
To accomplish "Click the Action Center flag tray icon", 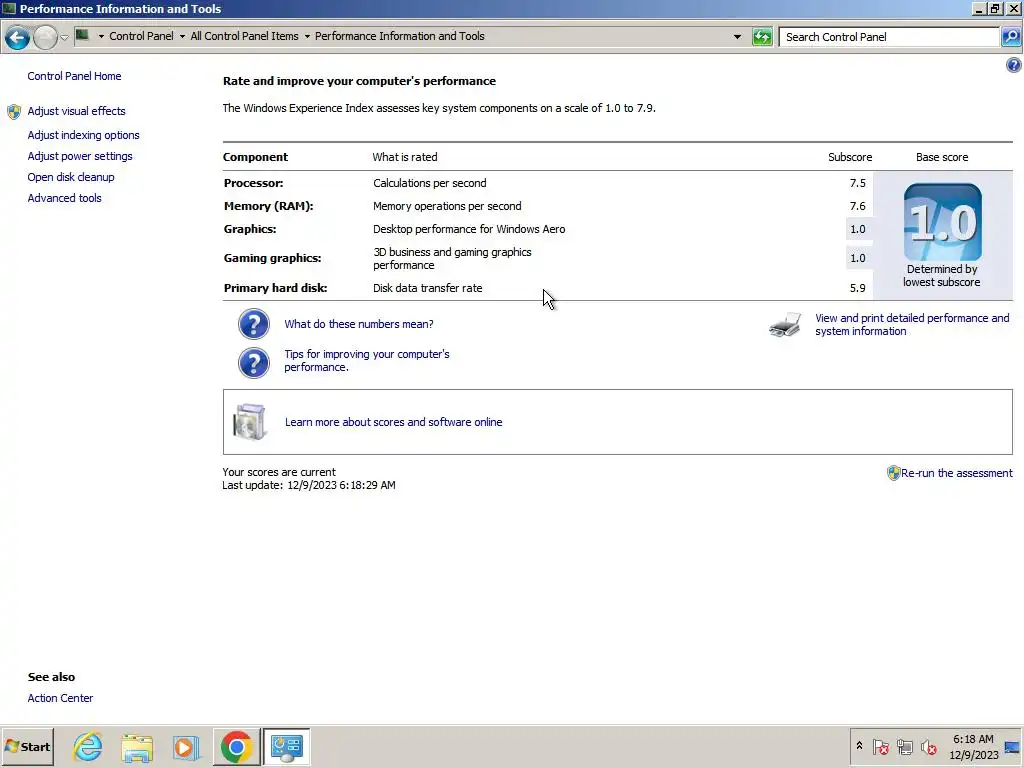I will 880,746.
